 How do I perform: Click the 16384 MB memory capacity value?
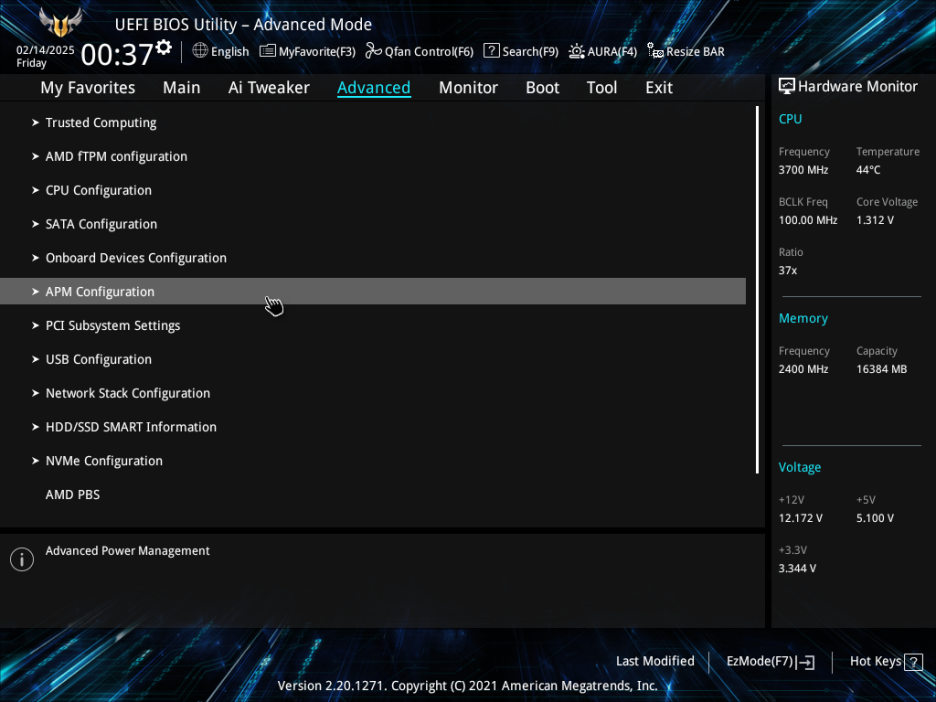pyautogui.click(x=881, y=370)
